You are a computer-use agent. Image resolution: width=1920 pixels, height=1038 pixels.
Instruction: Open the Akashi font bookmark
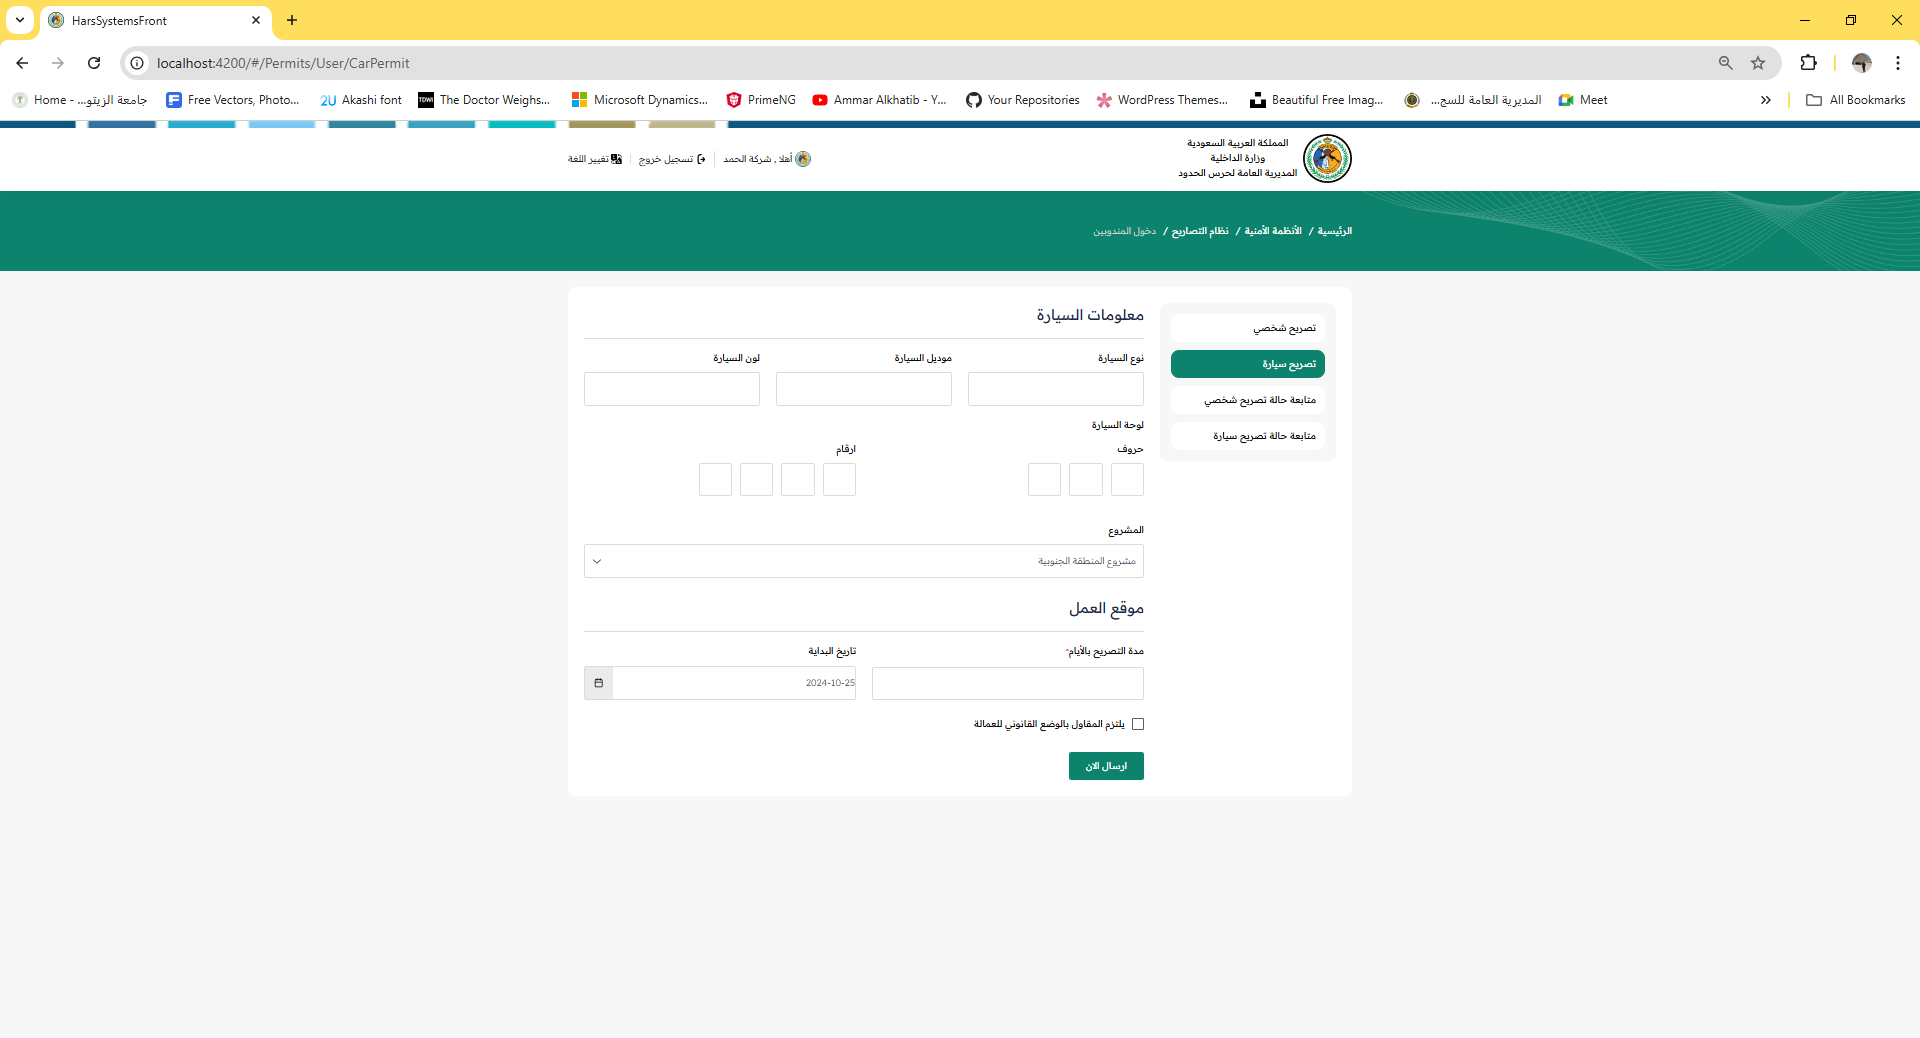point(361,100)
